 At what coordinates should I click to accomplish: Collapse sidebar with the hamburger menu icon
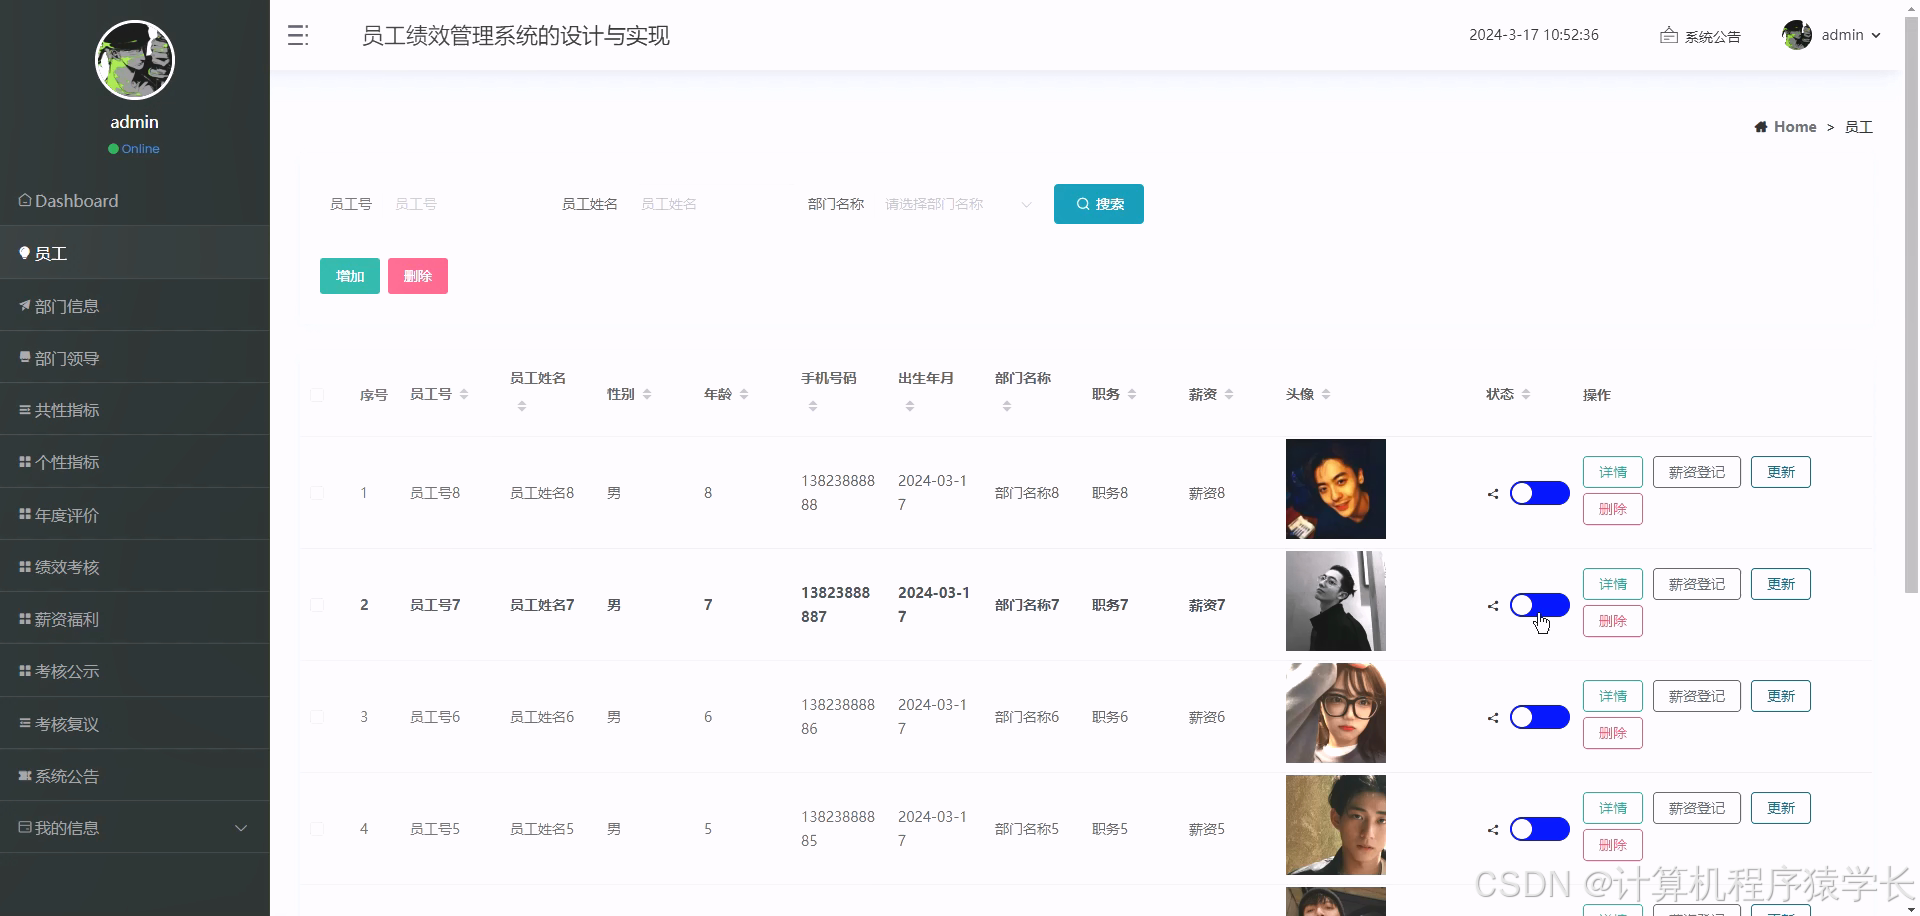tap(298, 36)
